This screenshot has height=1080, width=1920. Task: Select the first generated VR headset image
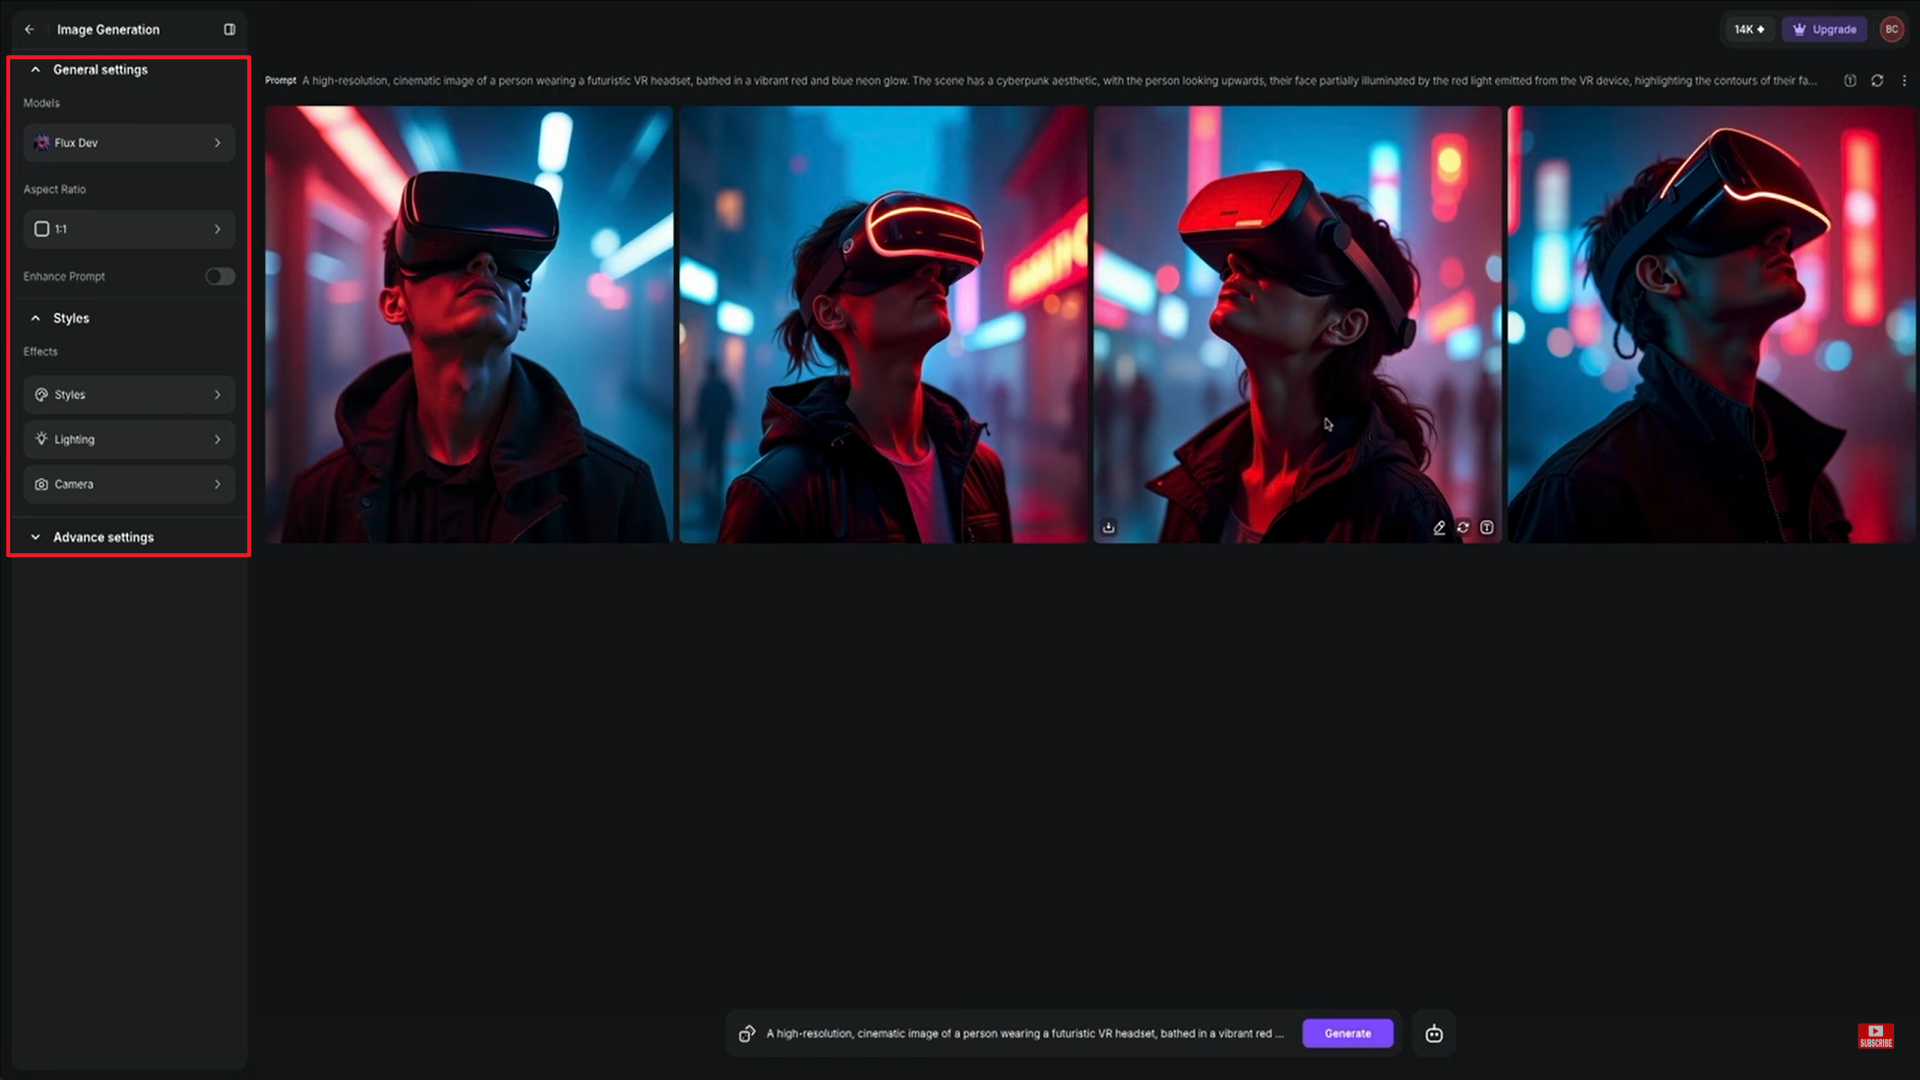point(469,325)
